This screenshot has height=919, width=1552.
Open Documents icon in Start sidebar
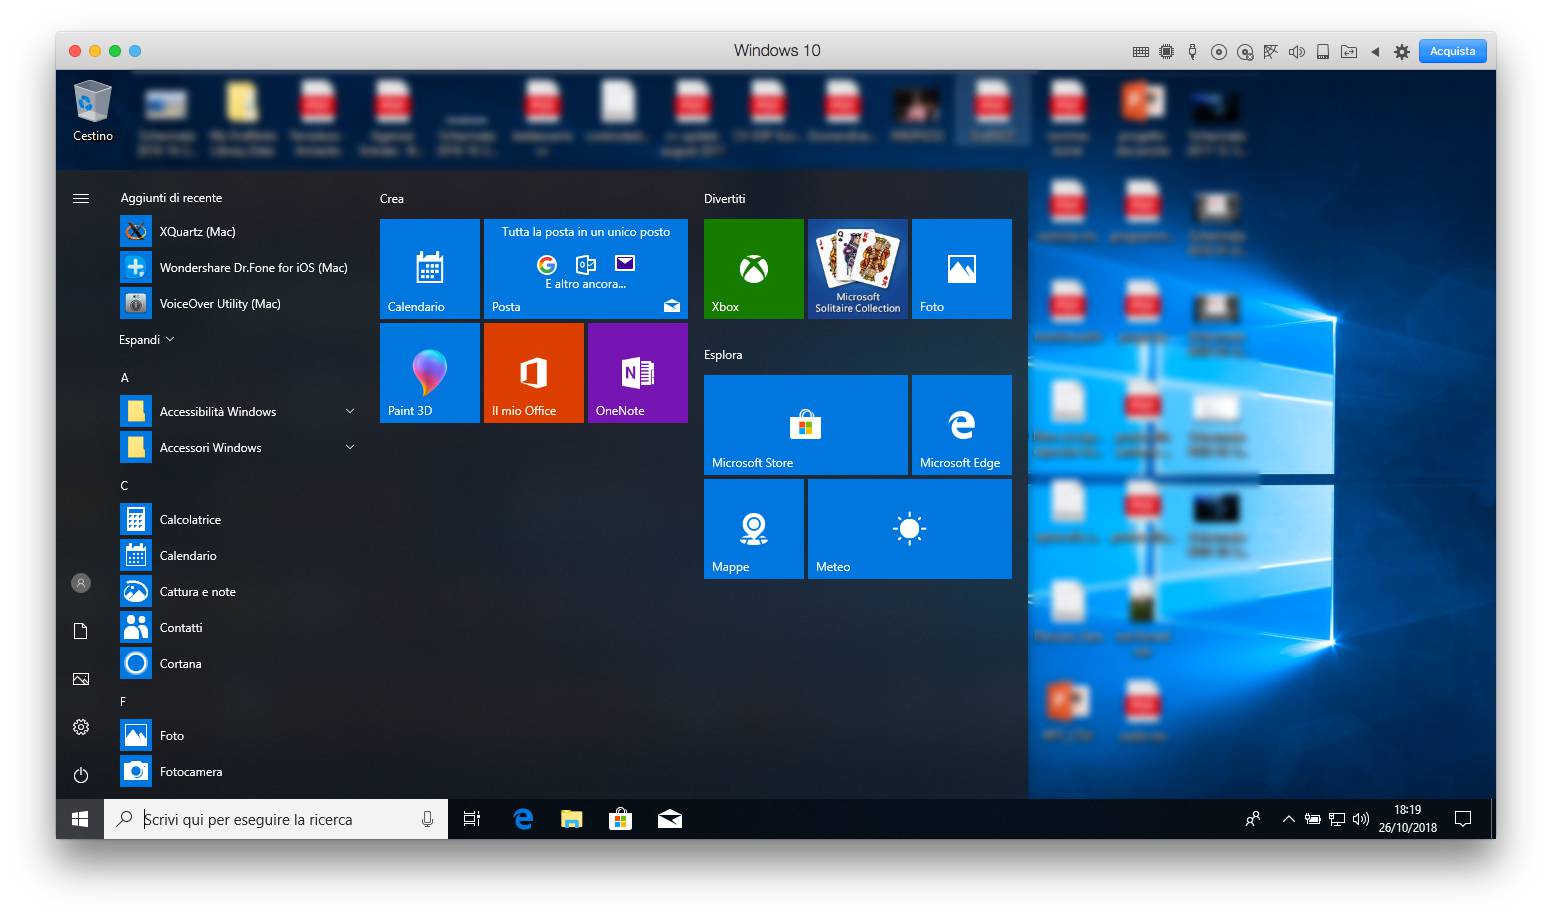point(81,631)
